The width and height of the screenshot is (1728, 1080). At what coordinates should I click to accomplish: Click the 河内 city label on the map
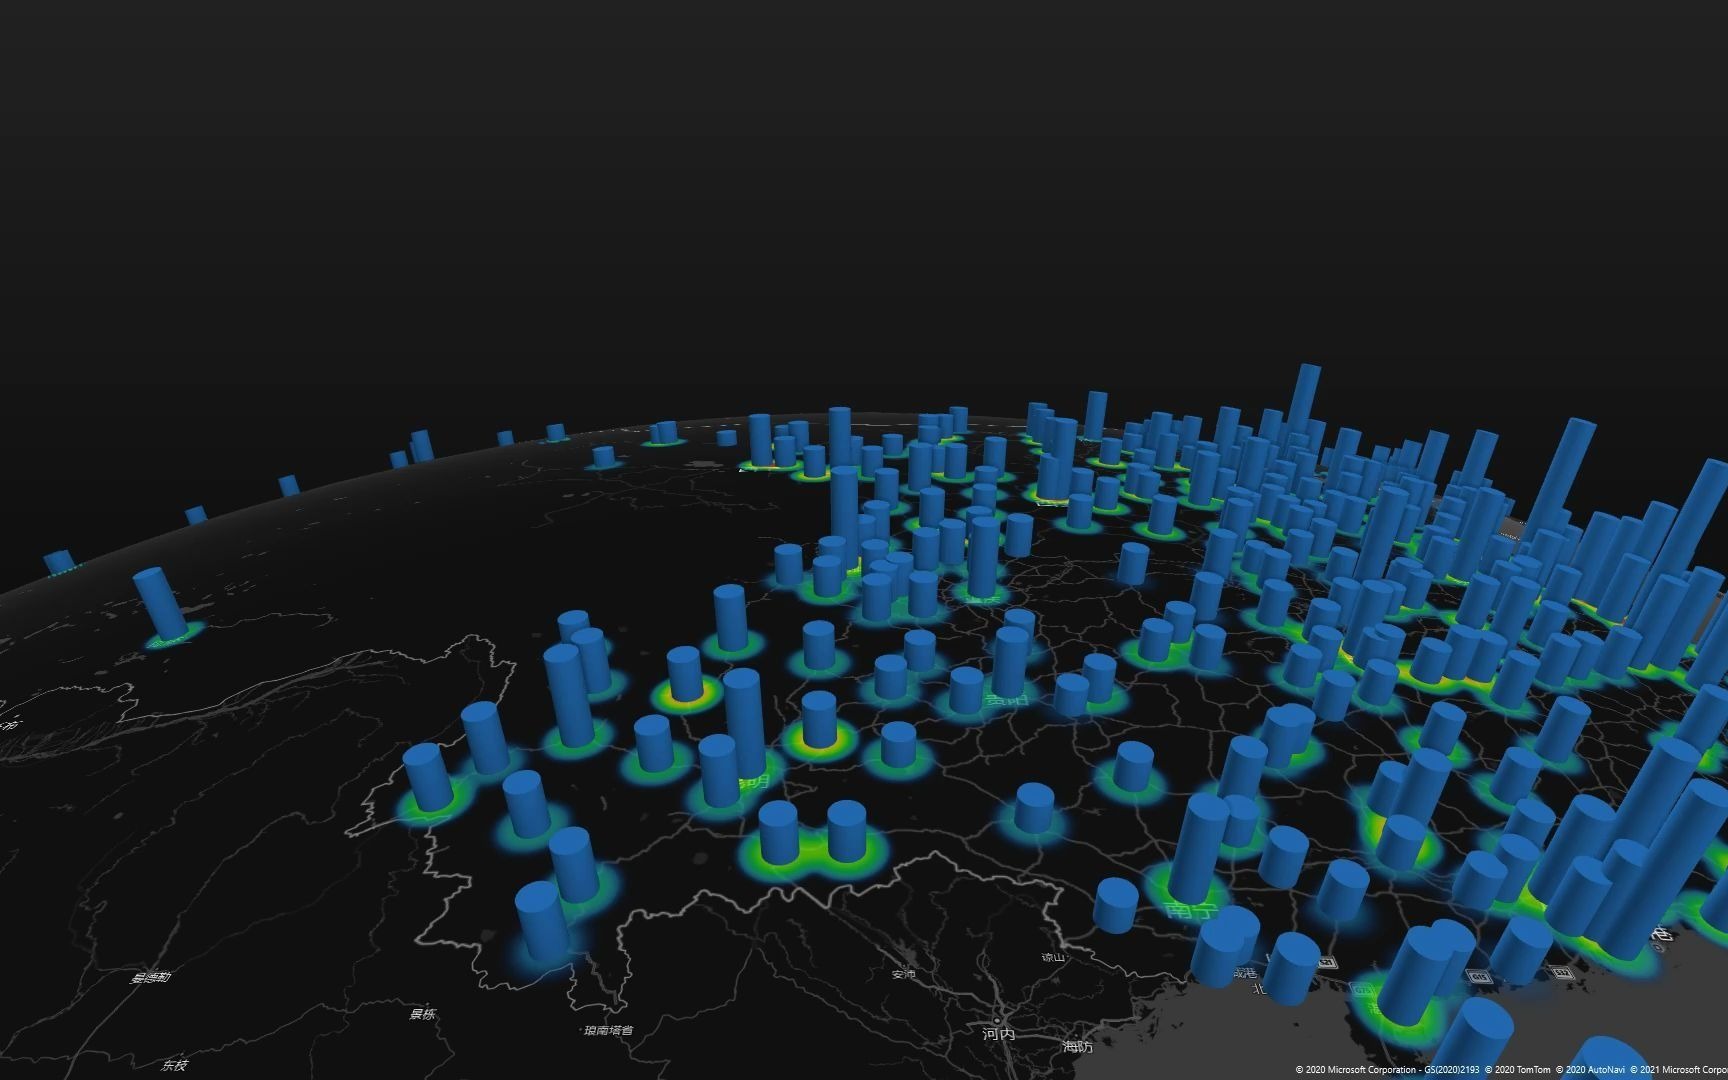(998, 1033)
